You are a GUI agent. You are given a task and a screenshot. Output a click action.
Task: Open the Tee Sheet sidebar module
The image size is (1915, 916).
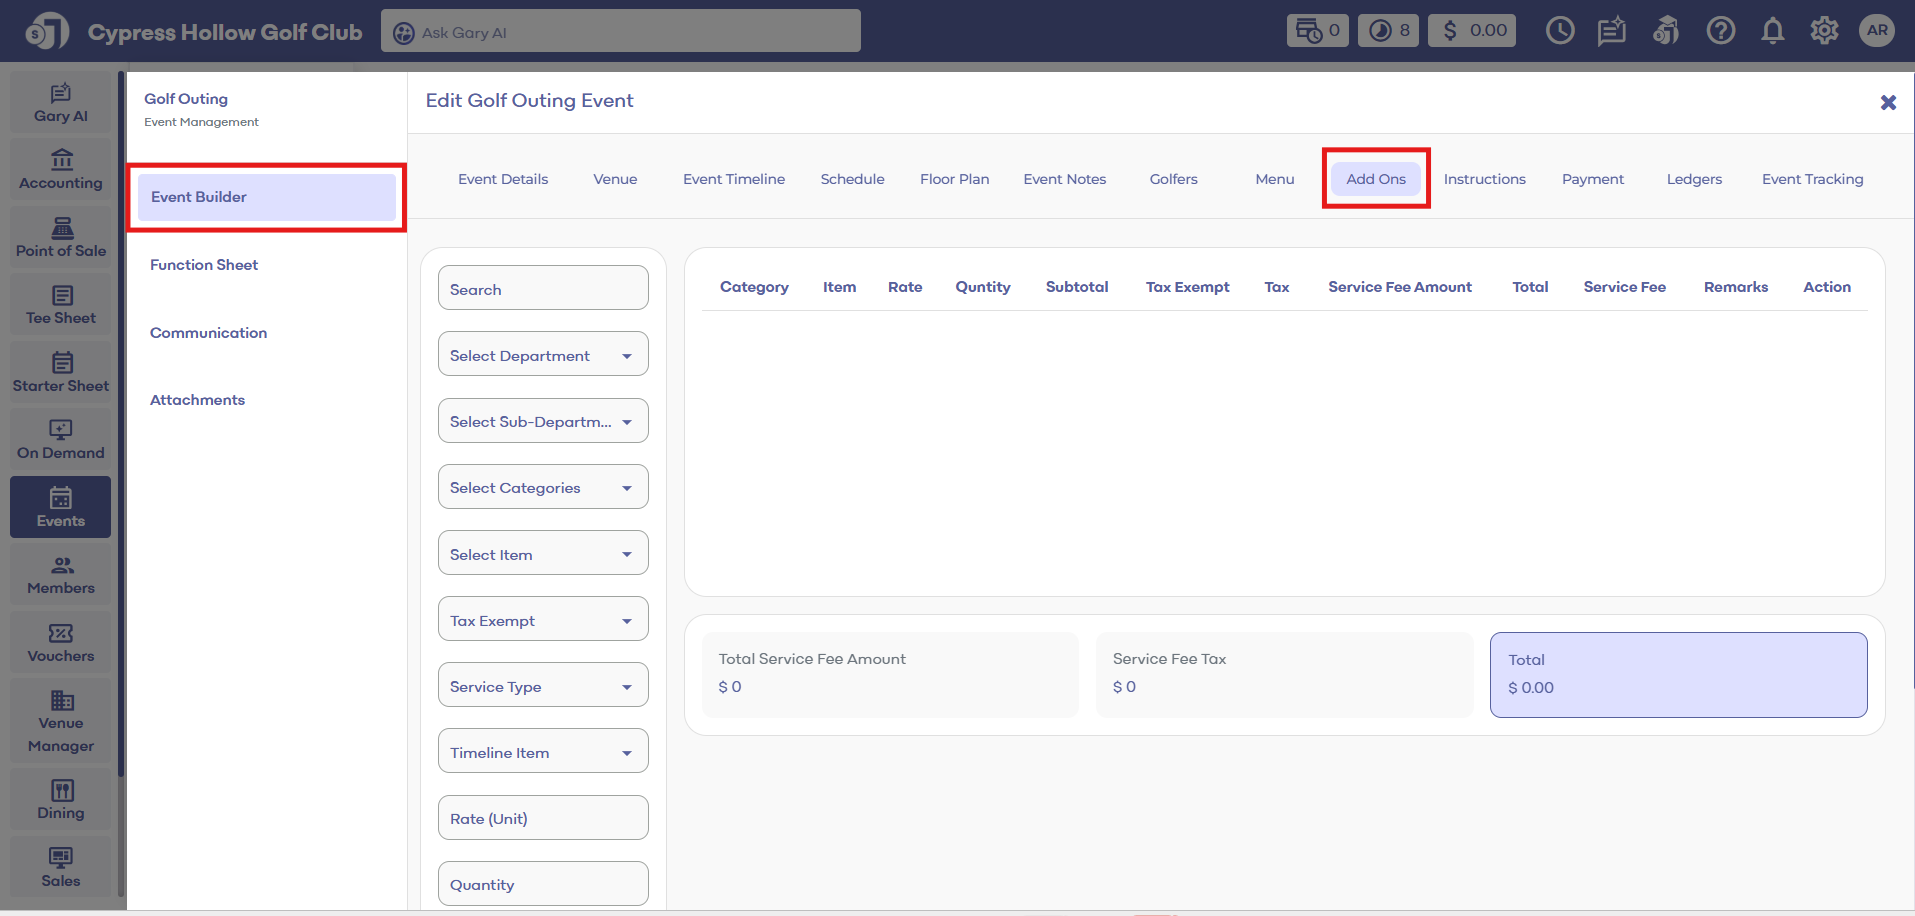[x=61, y=305]
